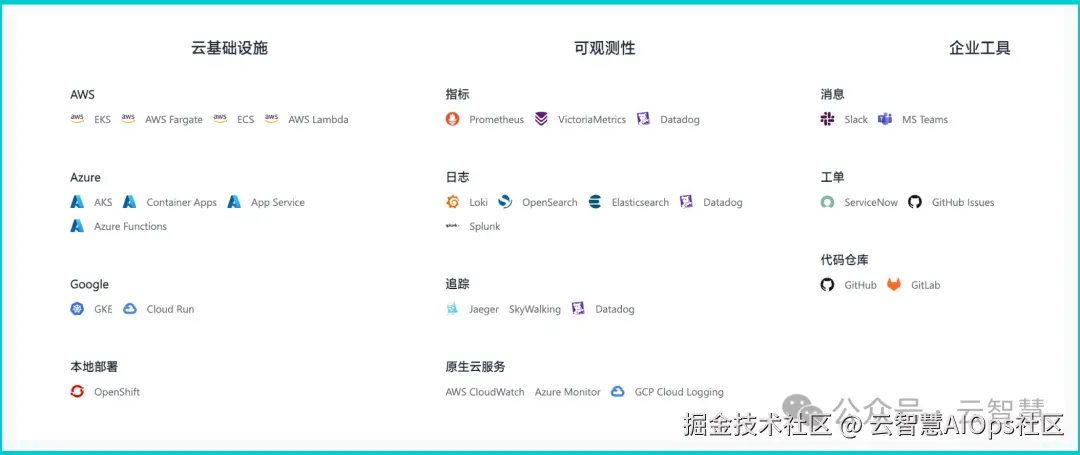The image size is (1080, 455).
Task: Click the Datadog icon in the 指标 section
Action: pyautogui.click(x=643, y=119)
